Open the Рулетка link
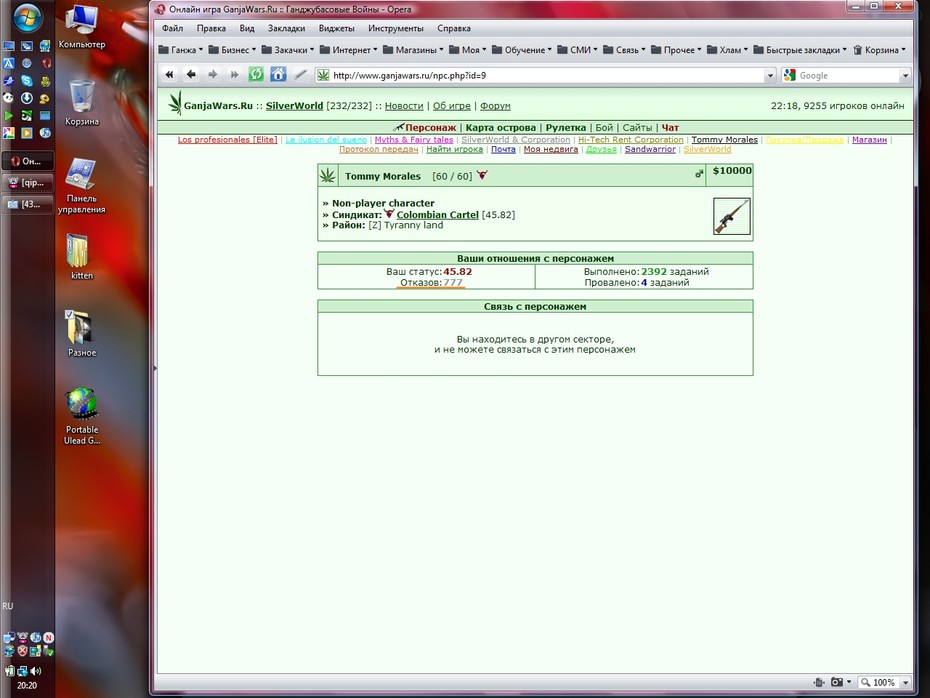930x698 pixels. (x=566, y=128)
